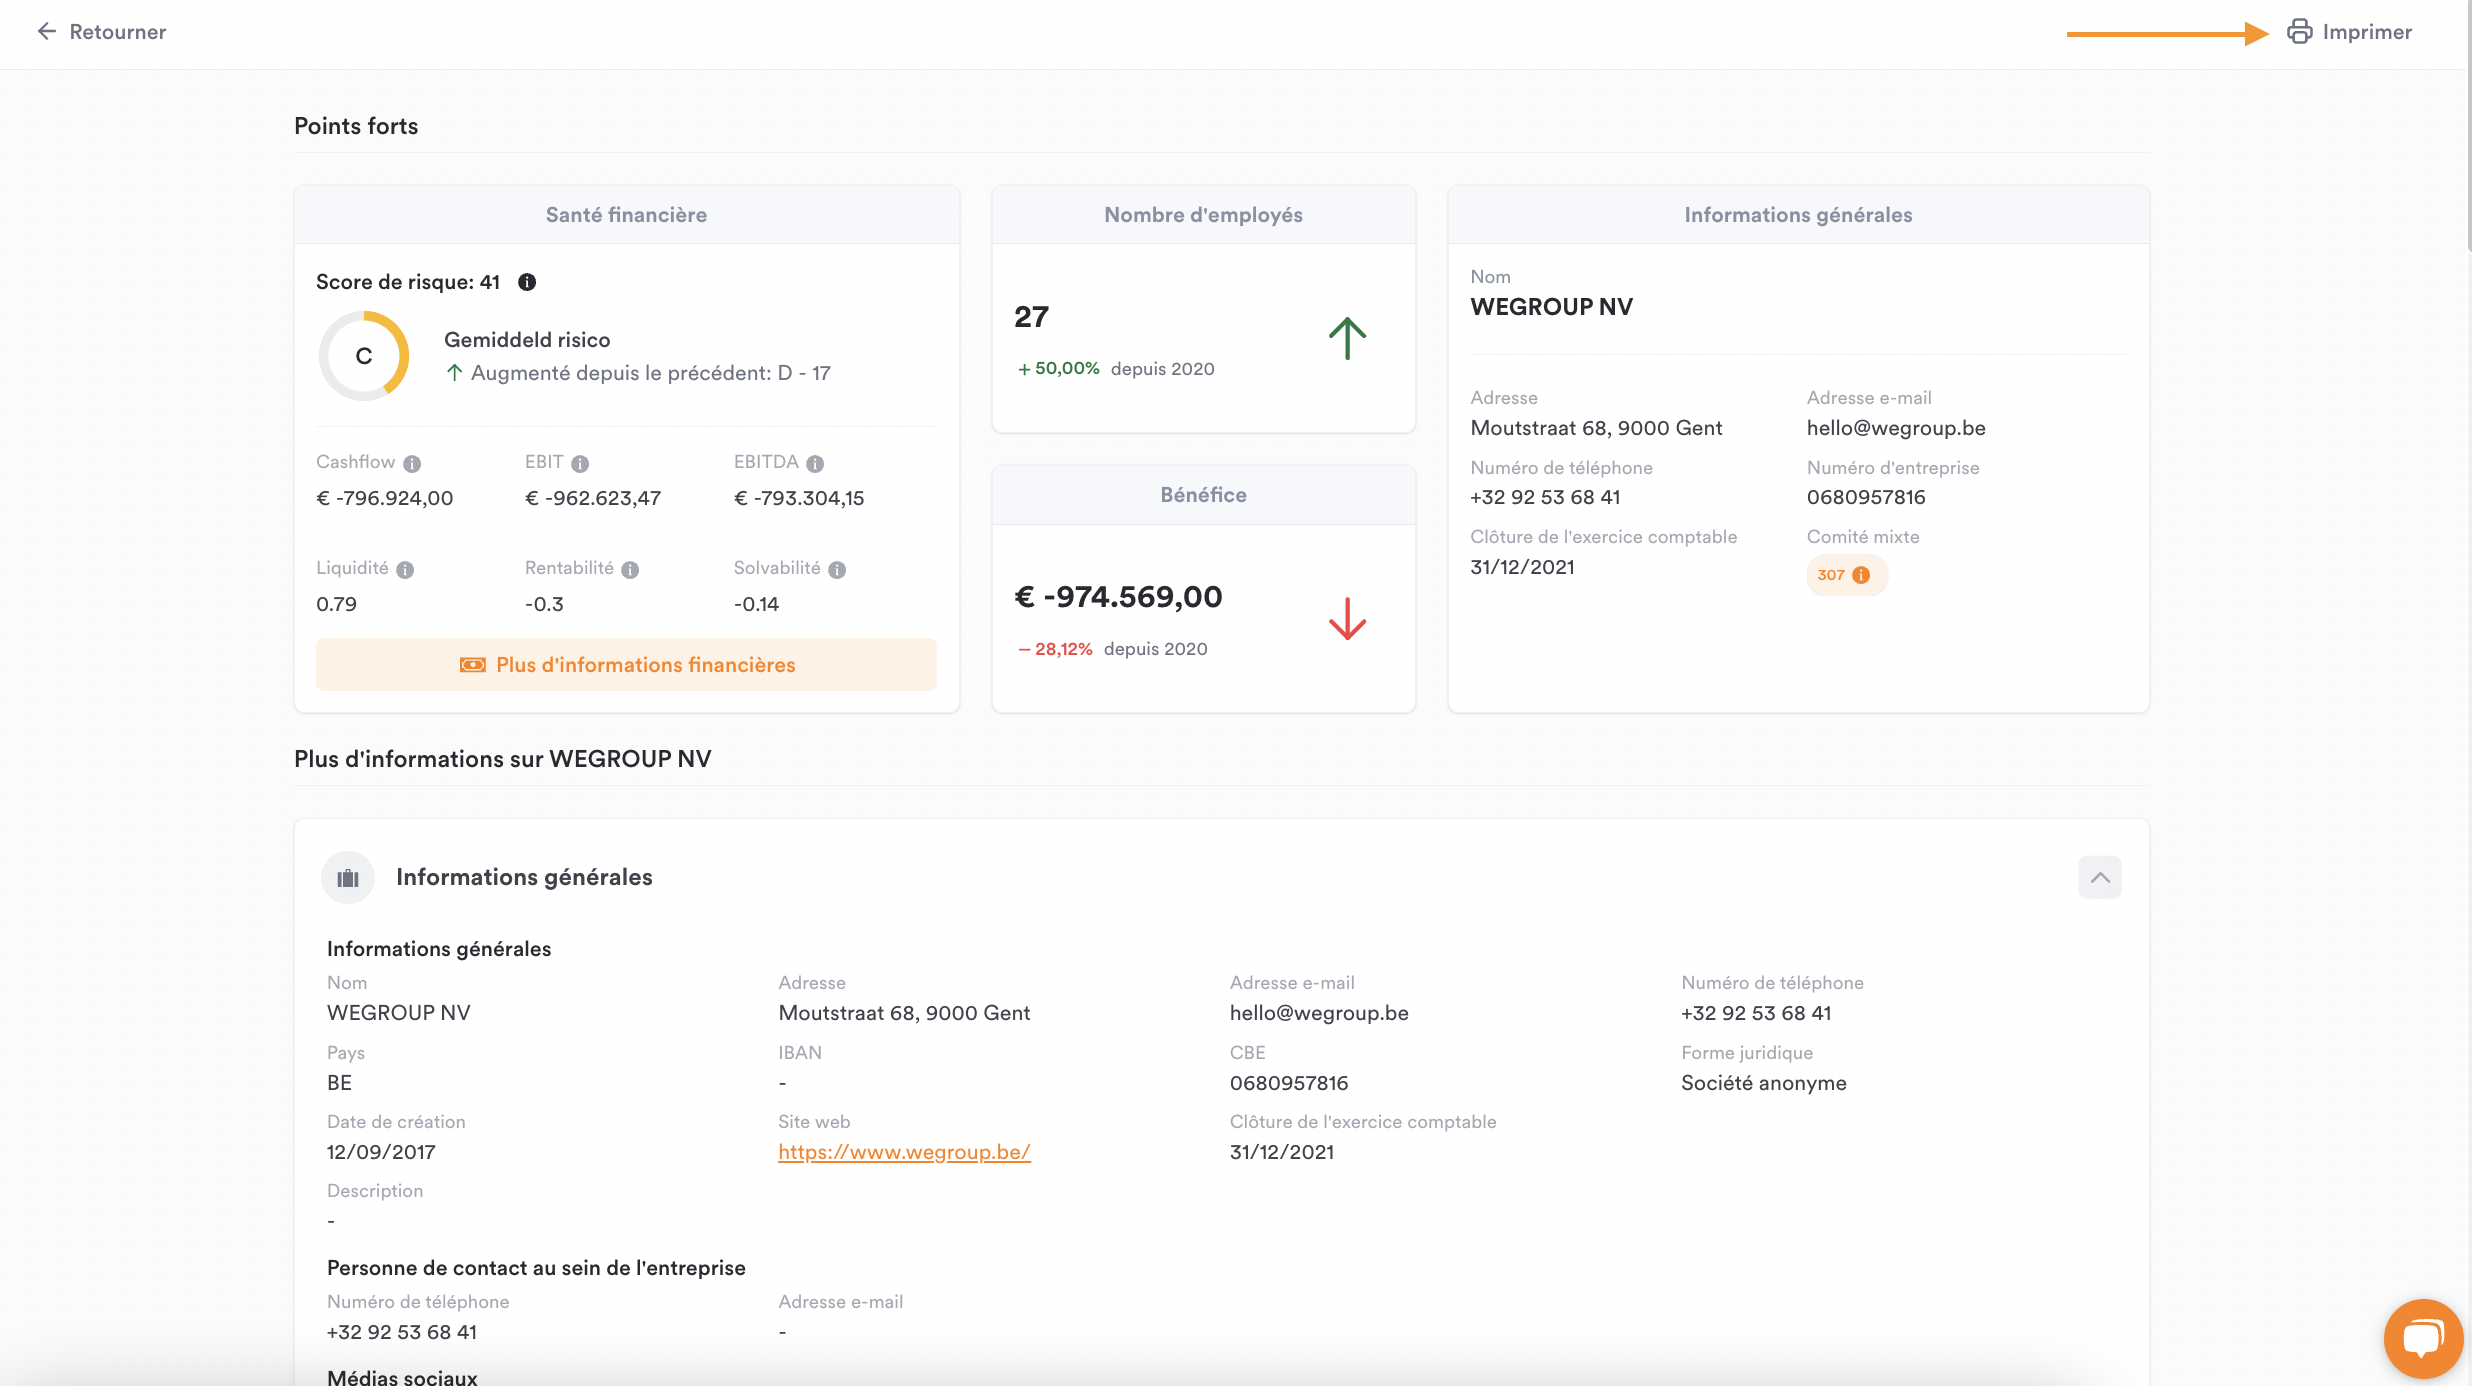
Task: Click the Cashflow info icon
Action: point(412,463)
